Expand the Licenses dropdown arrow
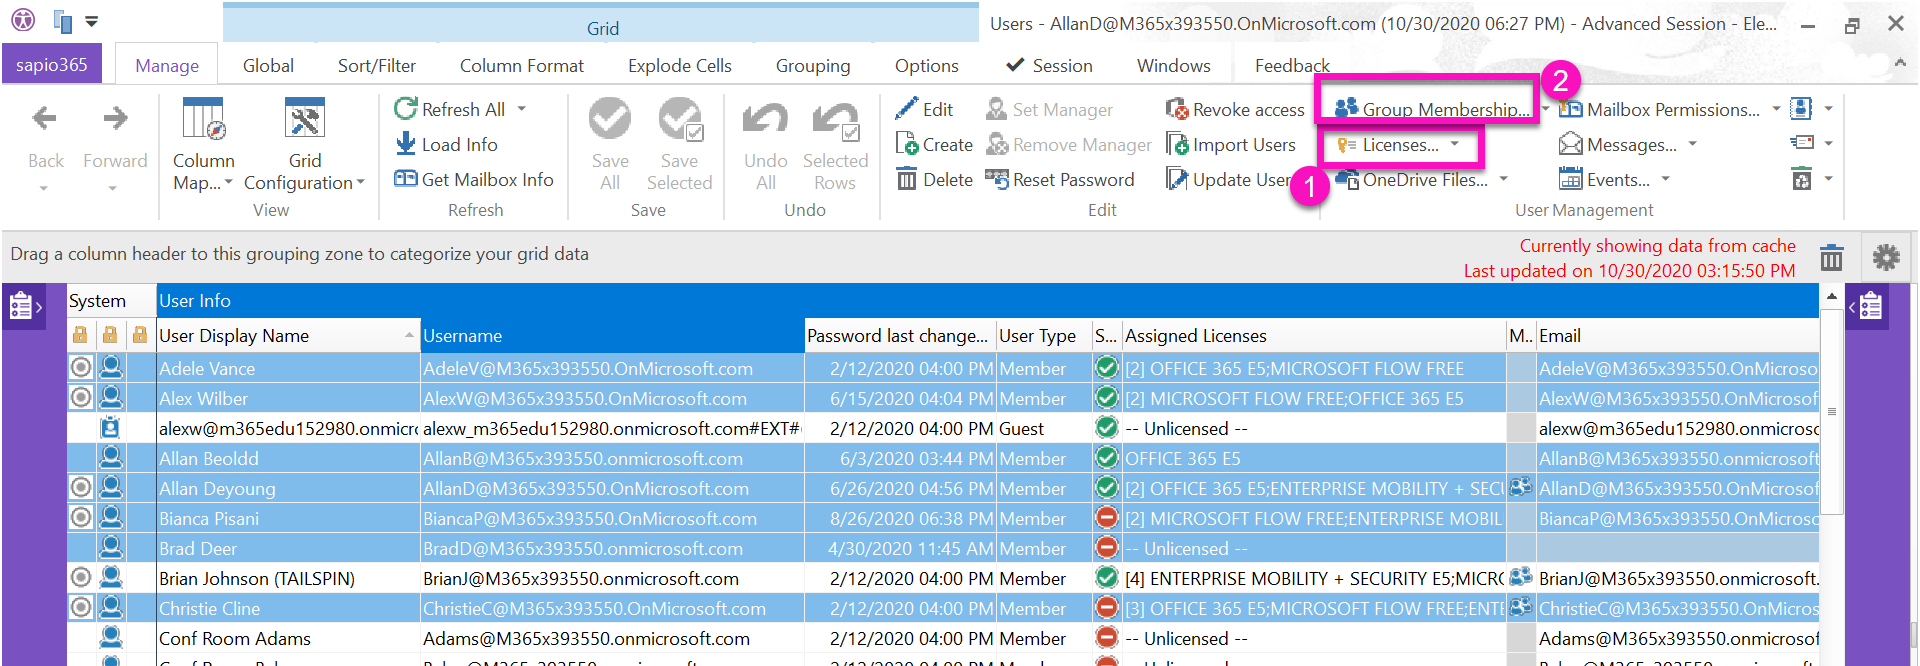The image size is (1920, 666). point(1455,145)
